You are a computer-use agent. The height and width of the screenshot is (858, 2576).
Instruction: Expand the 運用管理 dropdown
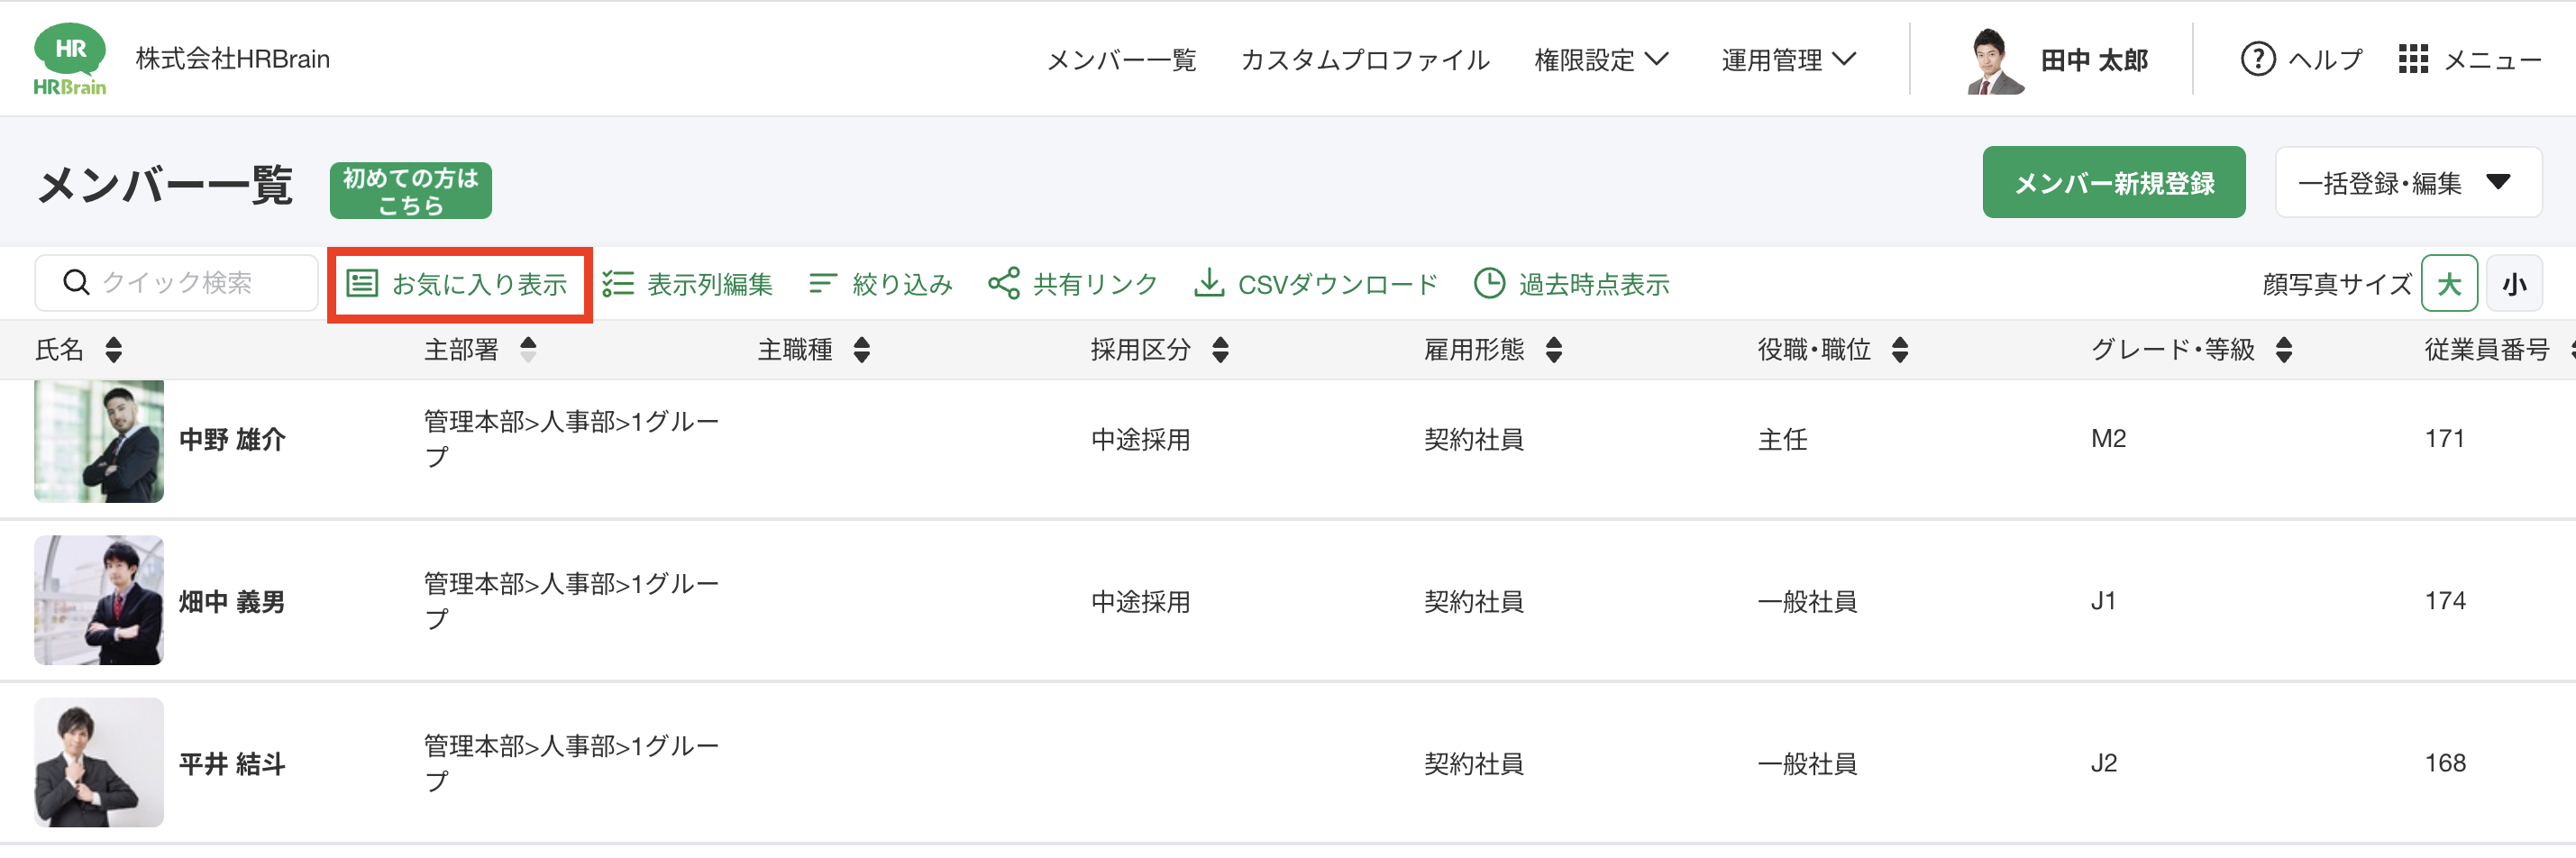(x=1787, y=60)
